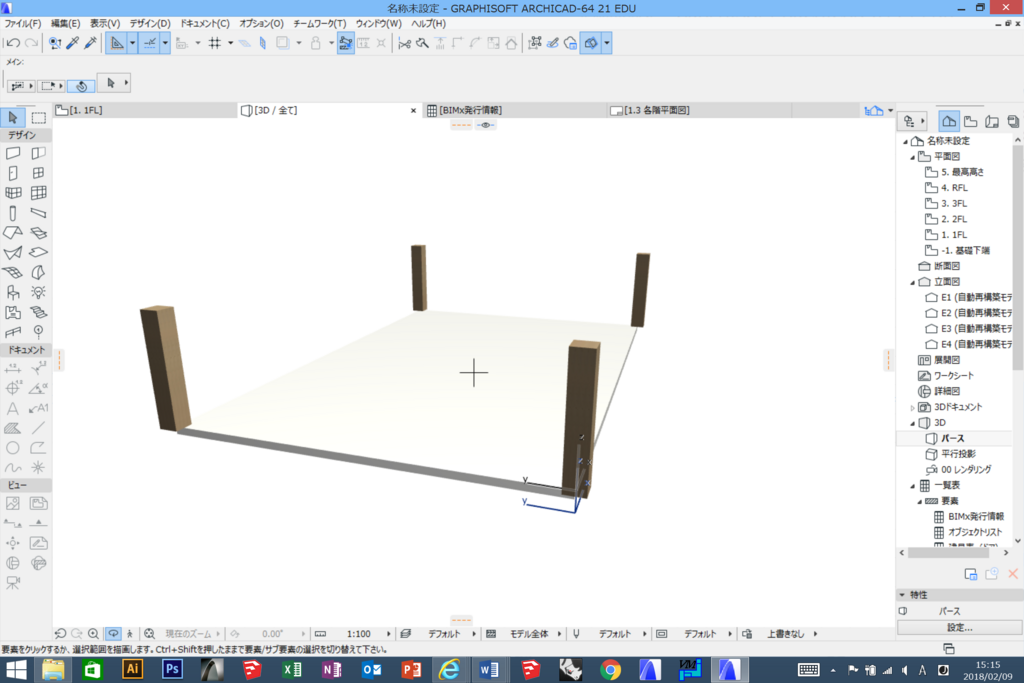
Task: Open Google Chrome from taskbar
Action: click(x=611, y=670)
